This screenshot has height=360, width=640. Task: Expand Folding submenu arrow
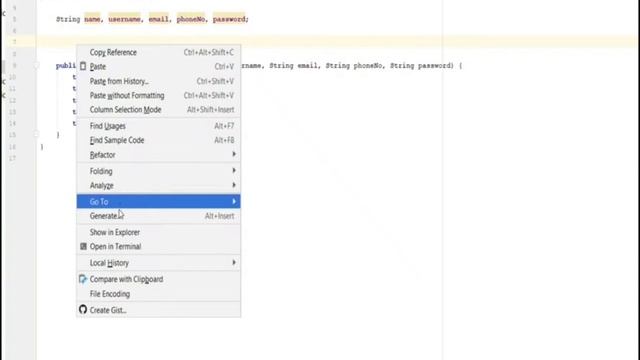pyautogui.click(x=234, y=170)
